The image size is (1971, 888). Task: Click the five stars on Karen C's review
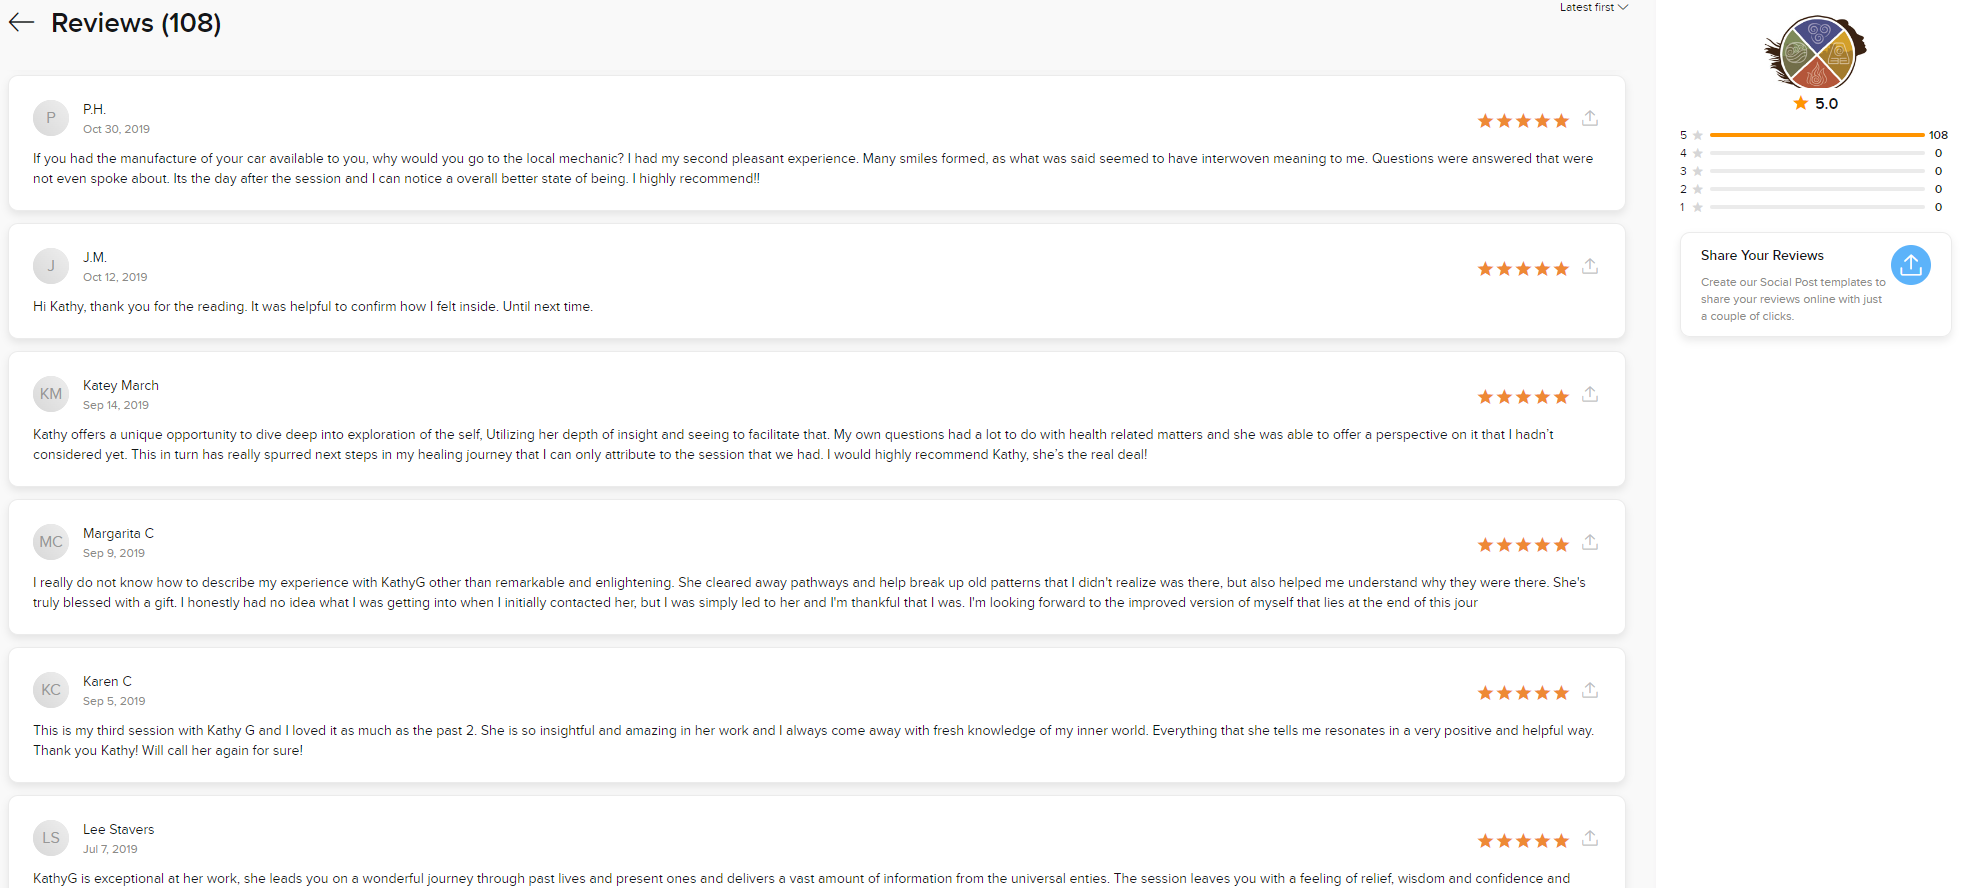coord(1523,692)
